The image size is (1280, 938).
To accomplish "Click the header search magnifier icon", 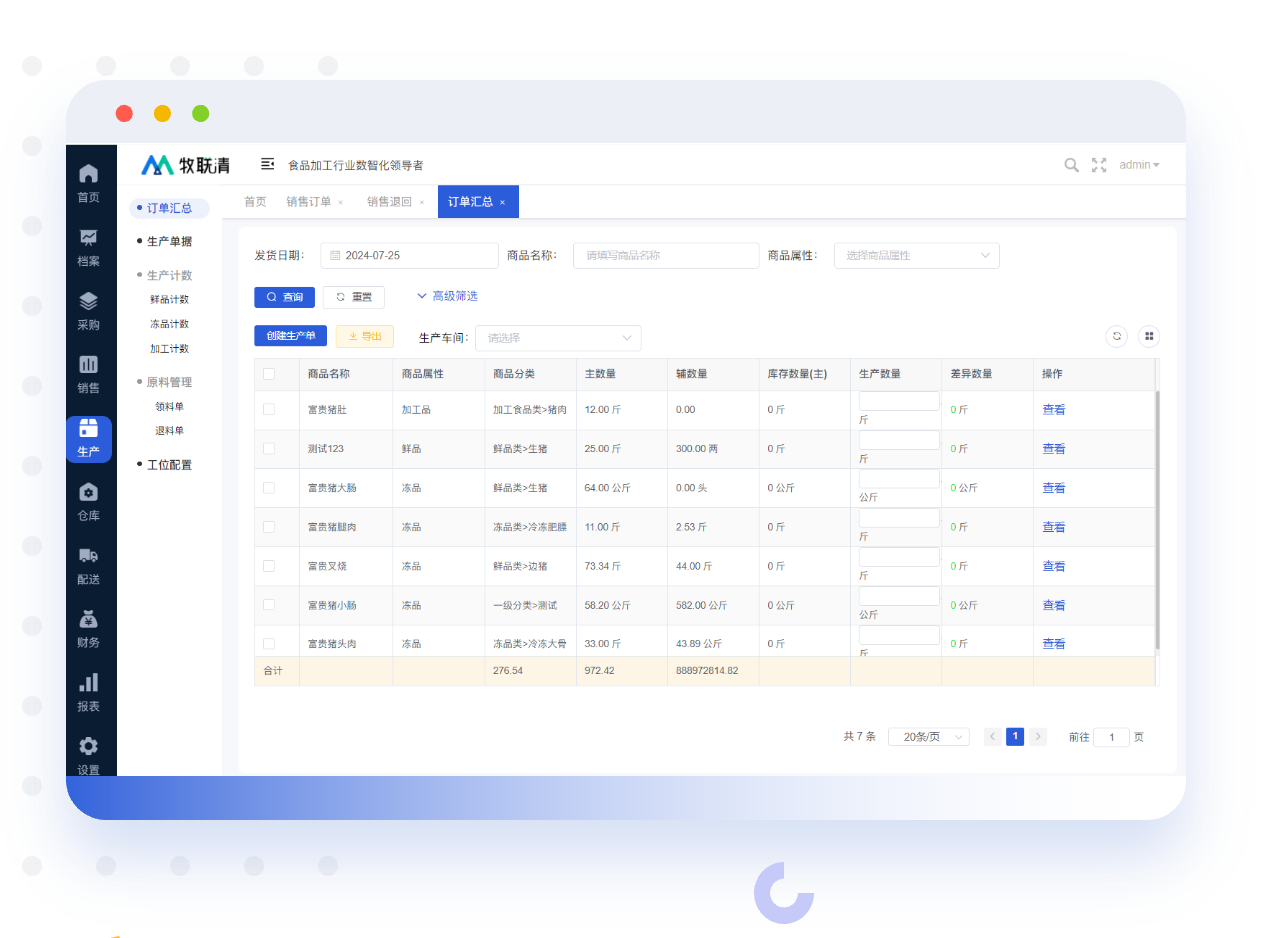I will [1071, 165].
